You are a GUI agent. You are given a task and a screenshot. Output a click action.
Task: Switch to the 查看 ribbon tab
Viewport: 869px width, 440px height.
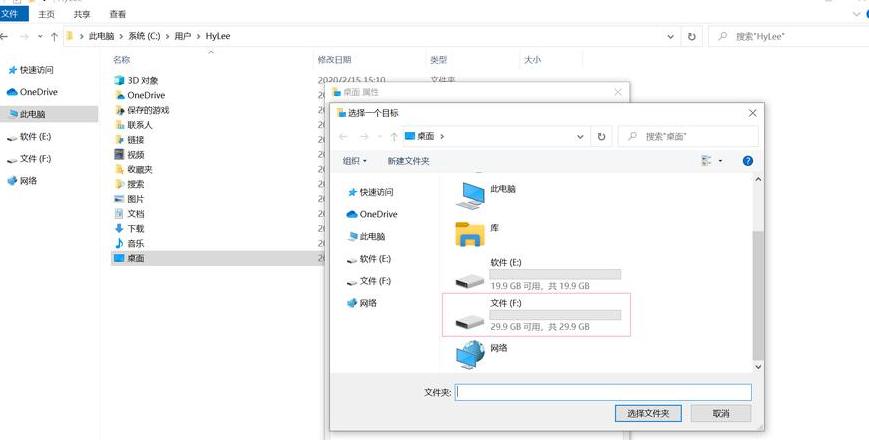117,14
